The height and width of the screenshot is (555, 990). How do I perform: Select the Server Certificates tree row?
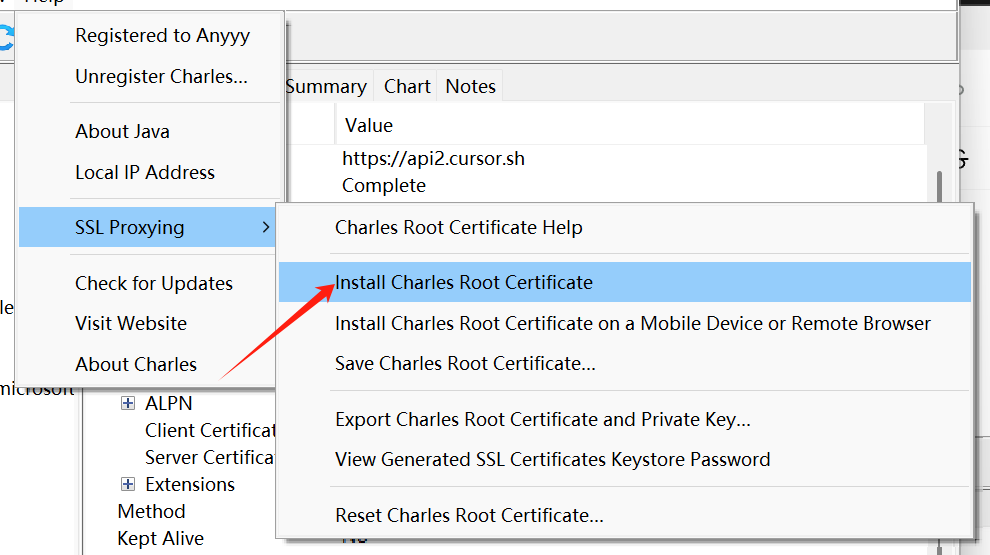pyautogui.click(x=210, y=457)
